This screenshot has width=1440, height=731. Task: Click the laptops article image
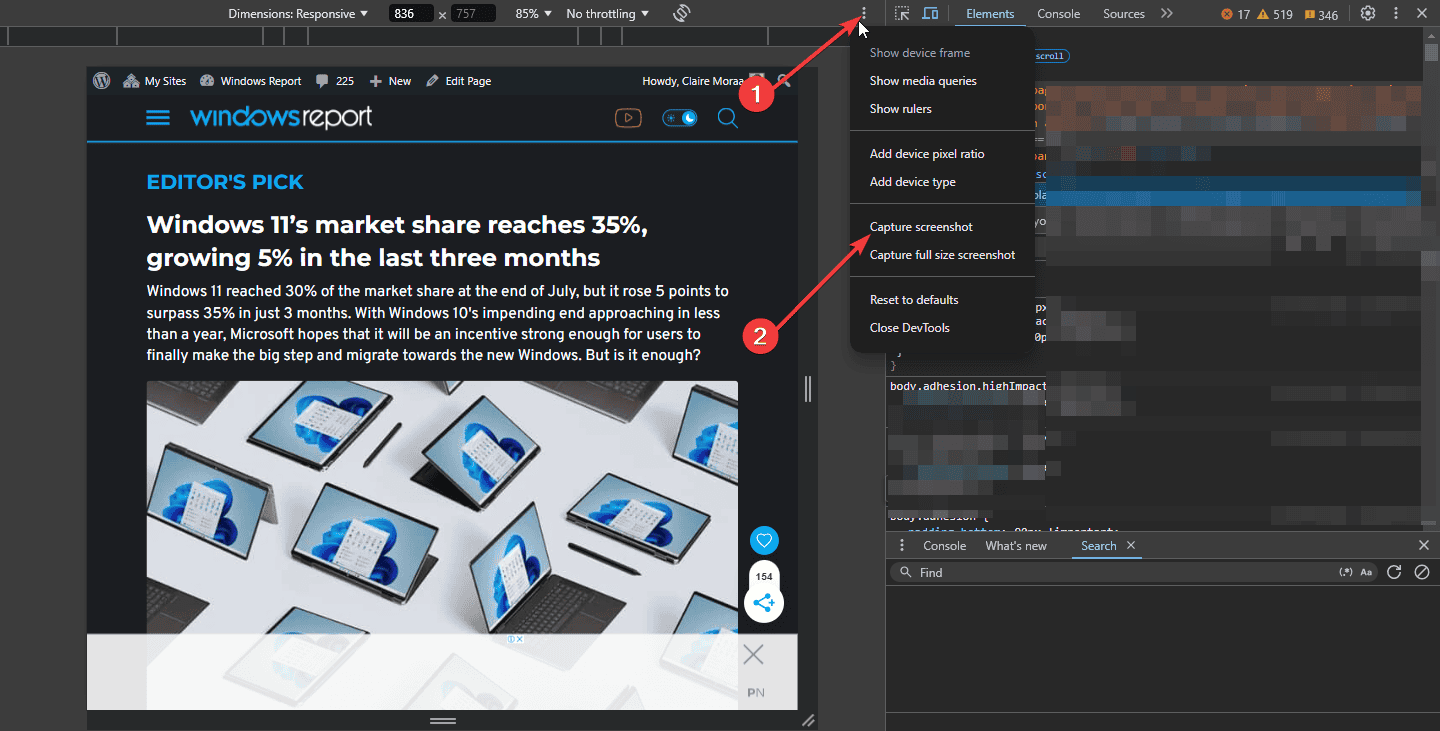click(x=442, y=545)
